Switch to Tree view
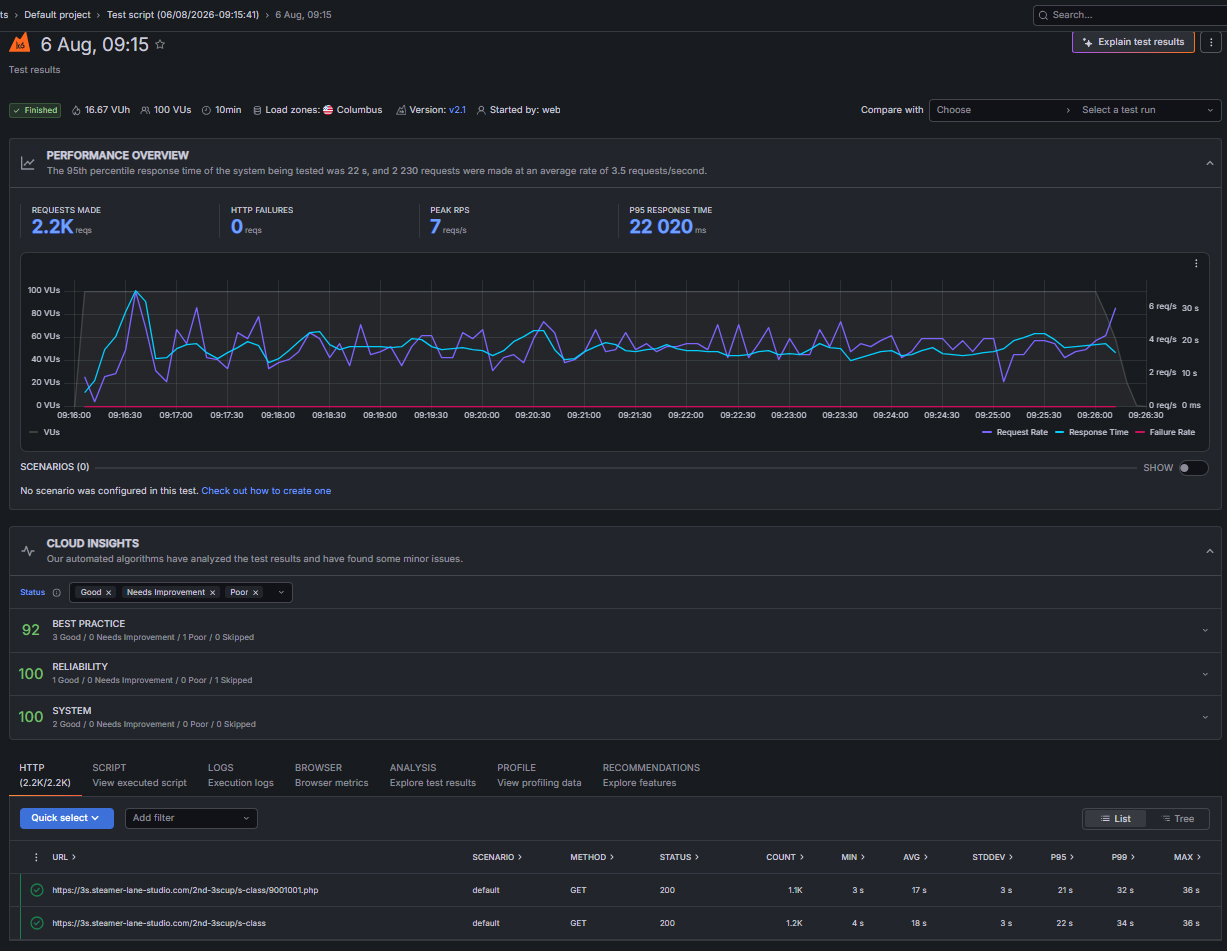This screenshot has width=1227, height=951. tap(1178, 818)
